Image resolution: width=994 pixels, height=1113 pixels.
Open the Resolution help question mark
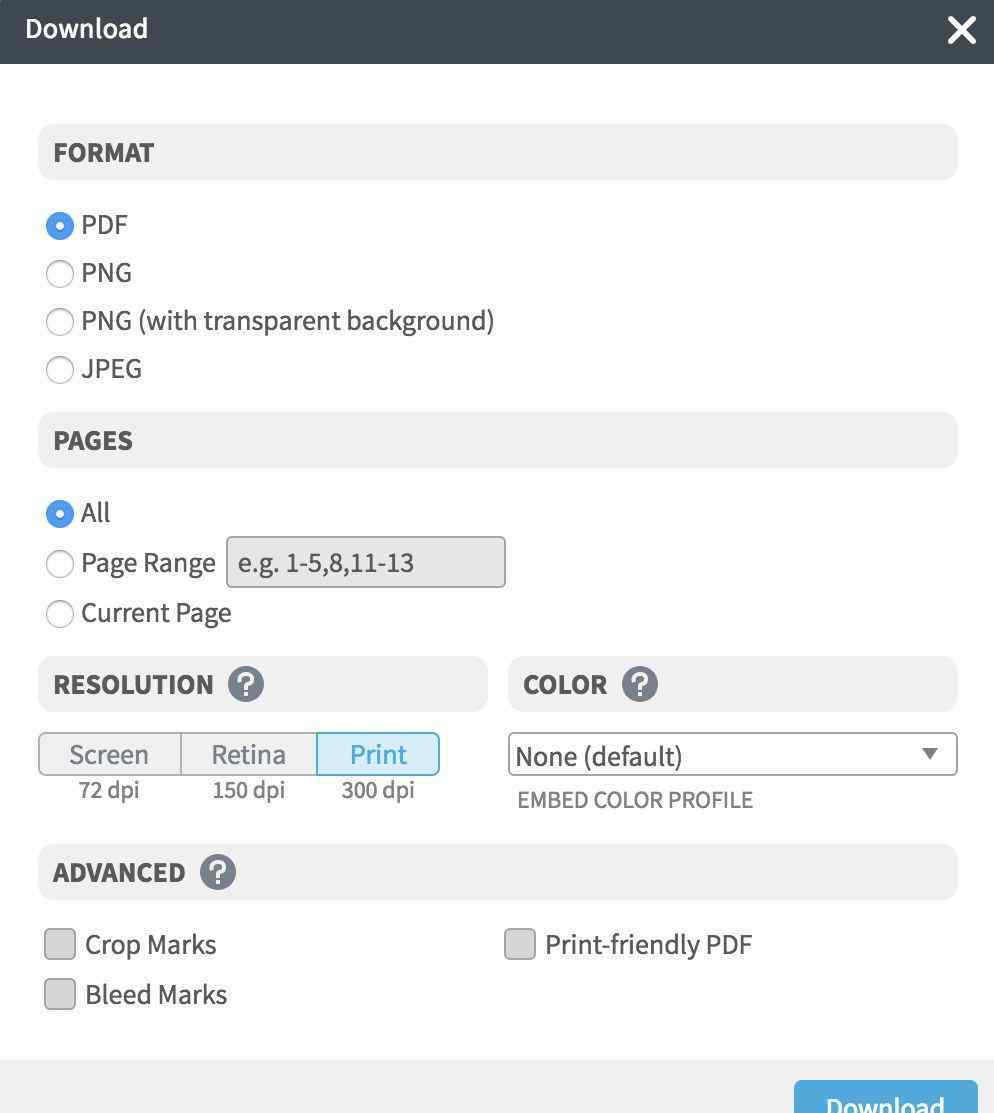pyautogui.click(x=246, y=684)
